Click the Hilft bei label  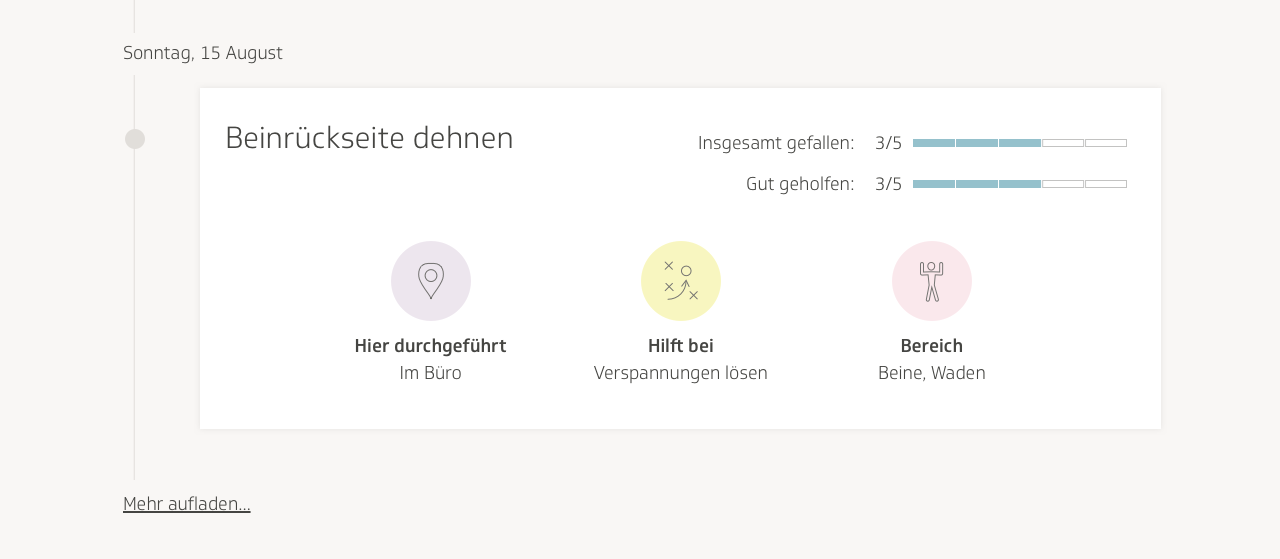click(681, 346)
